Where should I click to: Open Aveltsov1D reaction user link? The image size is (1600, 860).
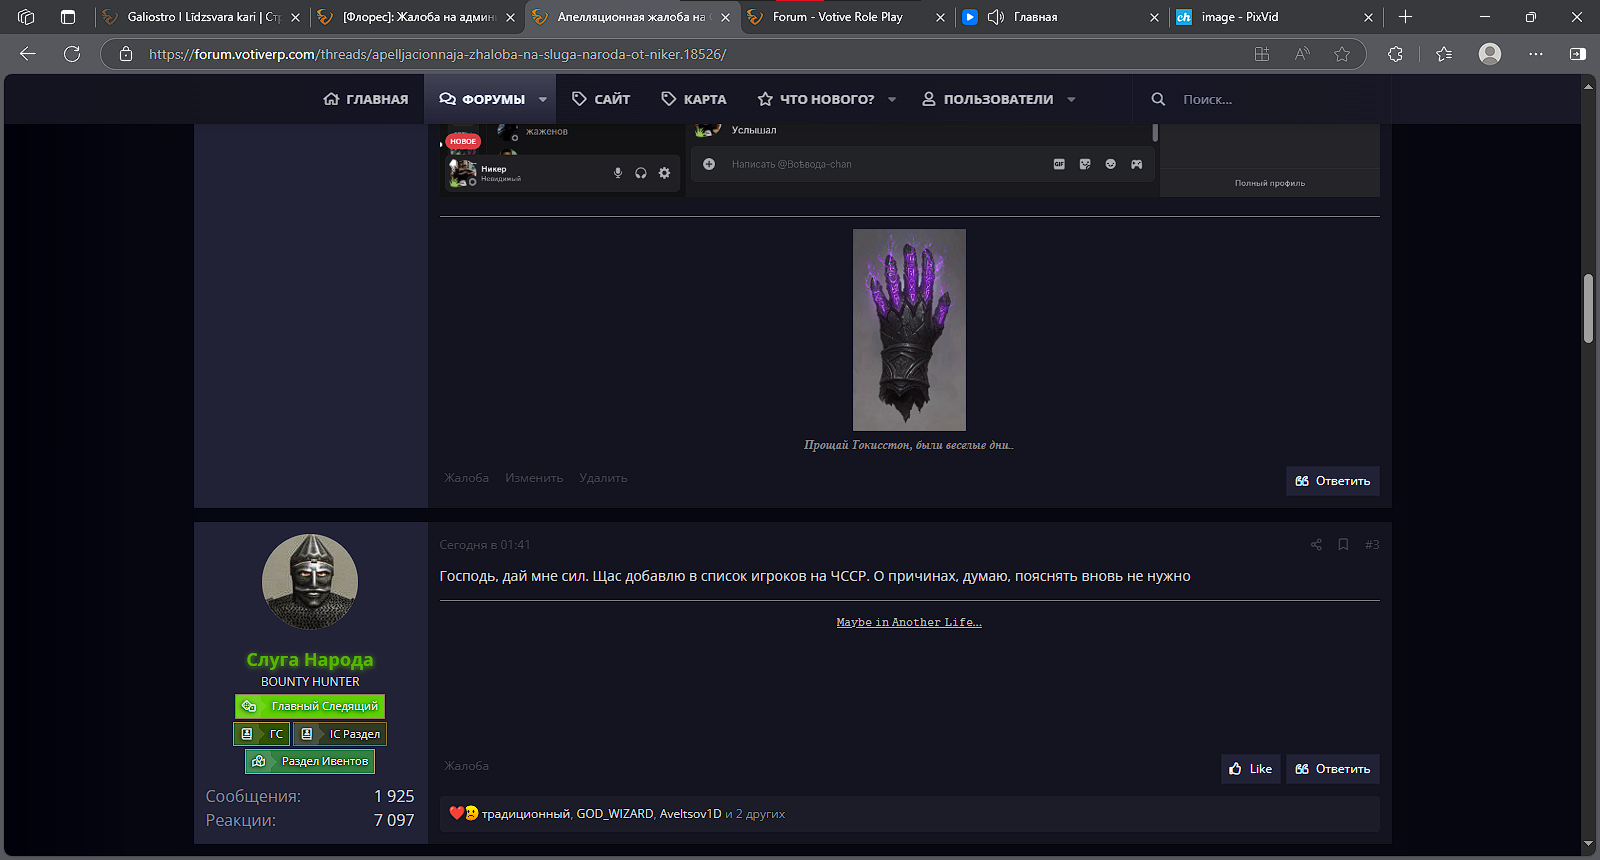click(x=690, y=814)
